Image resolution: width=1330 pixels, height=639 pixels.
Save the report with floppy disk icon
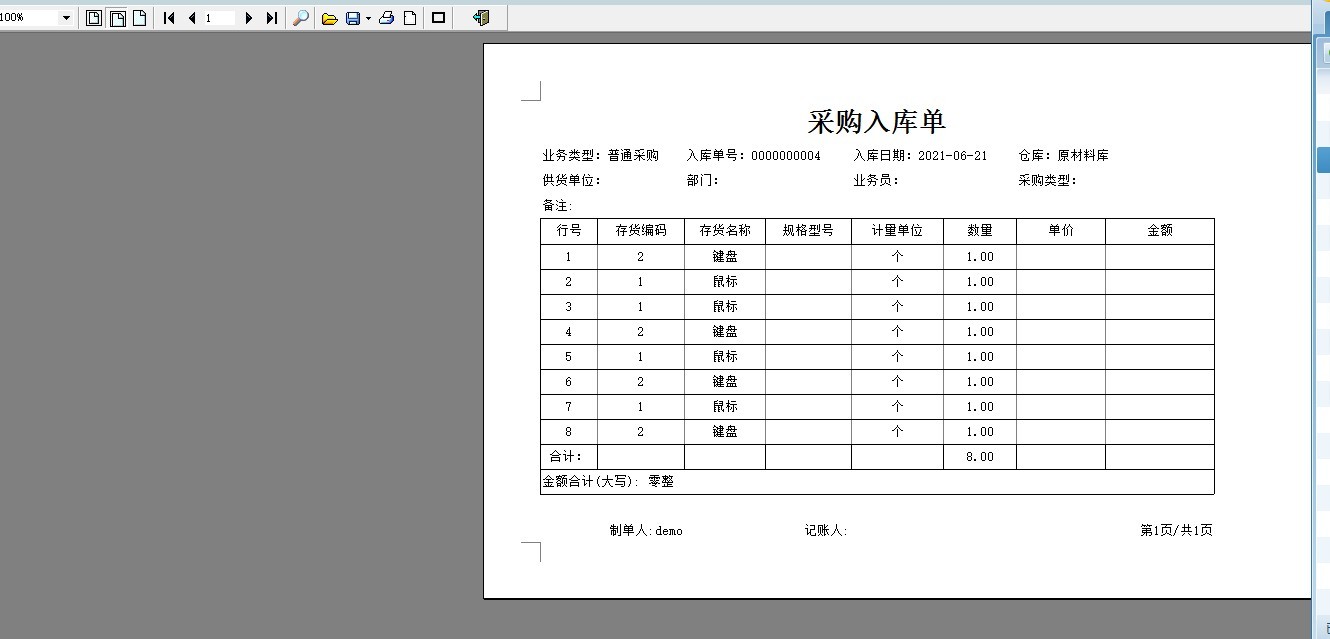click(x=353, y=18)
